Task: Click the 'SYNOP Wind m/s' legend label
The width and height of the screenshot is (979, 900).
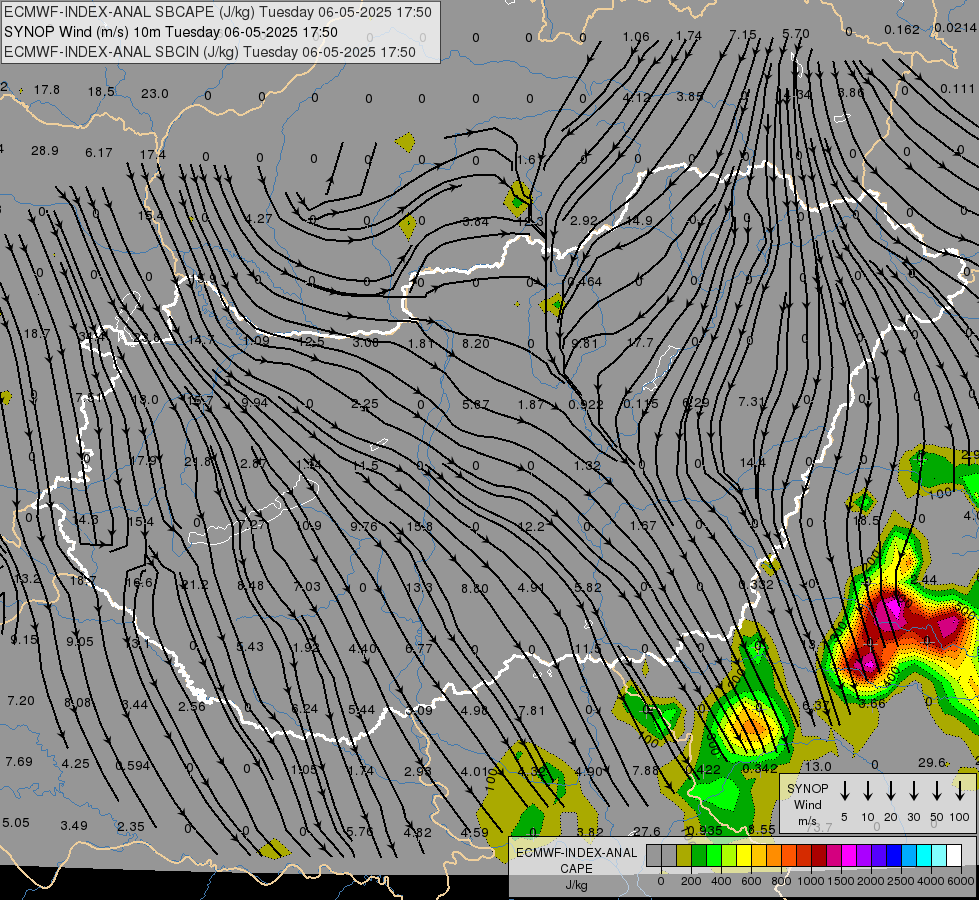Action: 807,804
